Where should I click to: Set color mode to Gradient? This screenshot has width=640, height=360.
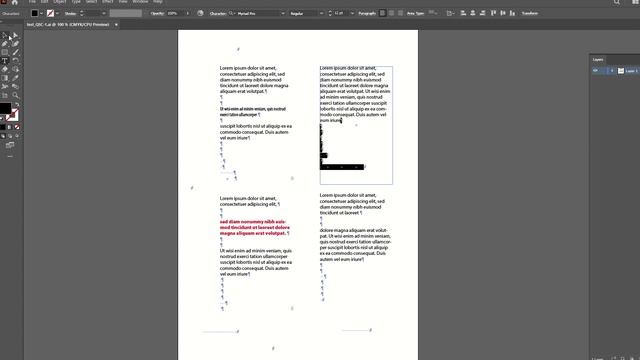tap(10, 127)
